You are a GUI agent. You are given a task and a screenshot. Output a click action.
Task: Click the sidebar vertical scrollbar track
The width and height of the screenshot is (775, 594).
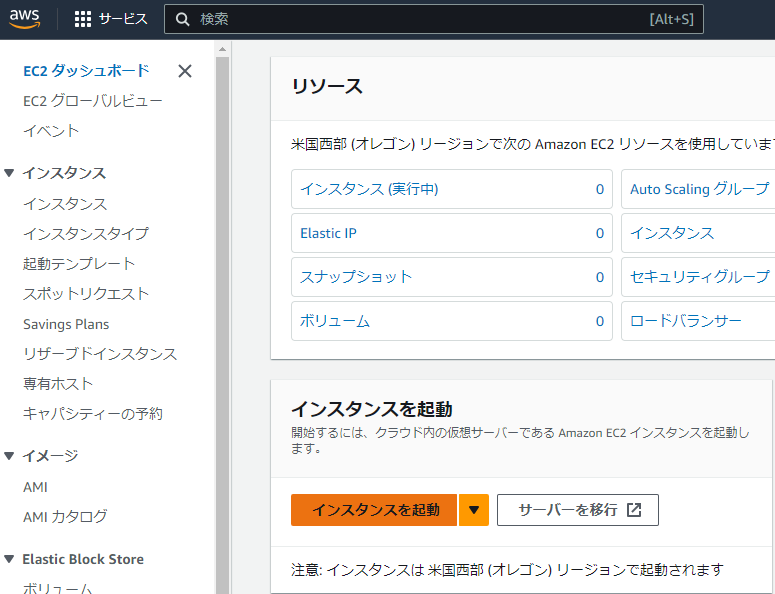click(222, 325)
